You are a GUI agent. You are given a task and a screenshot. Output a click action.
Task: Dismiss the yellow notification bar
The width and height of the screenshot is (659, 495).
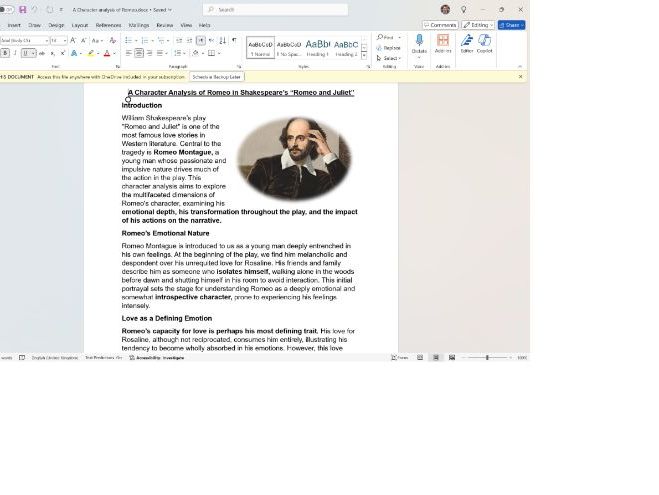521,77
